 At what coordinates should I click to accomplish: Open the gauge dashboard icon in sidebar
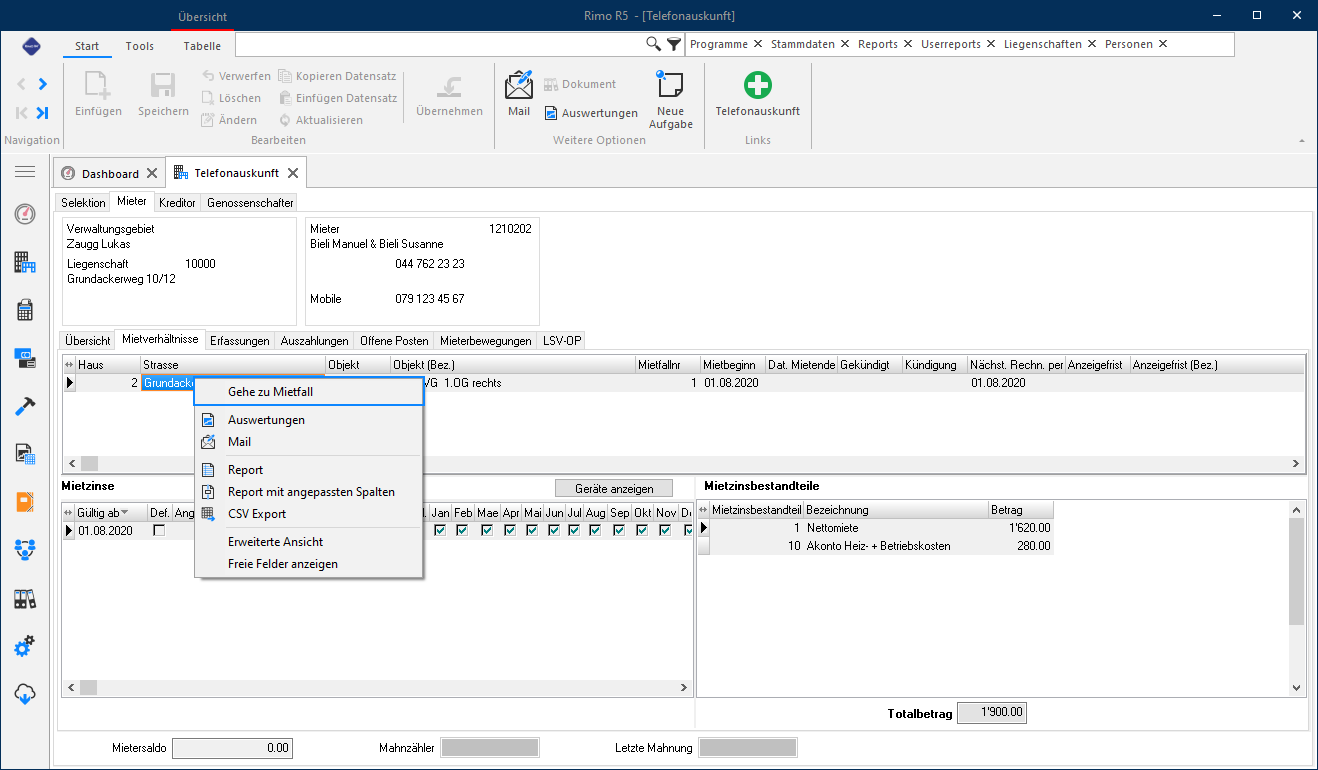[x=25, y=214]
